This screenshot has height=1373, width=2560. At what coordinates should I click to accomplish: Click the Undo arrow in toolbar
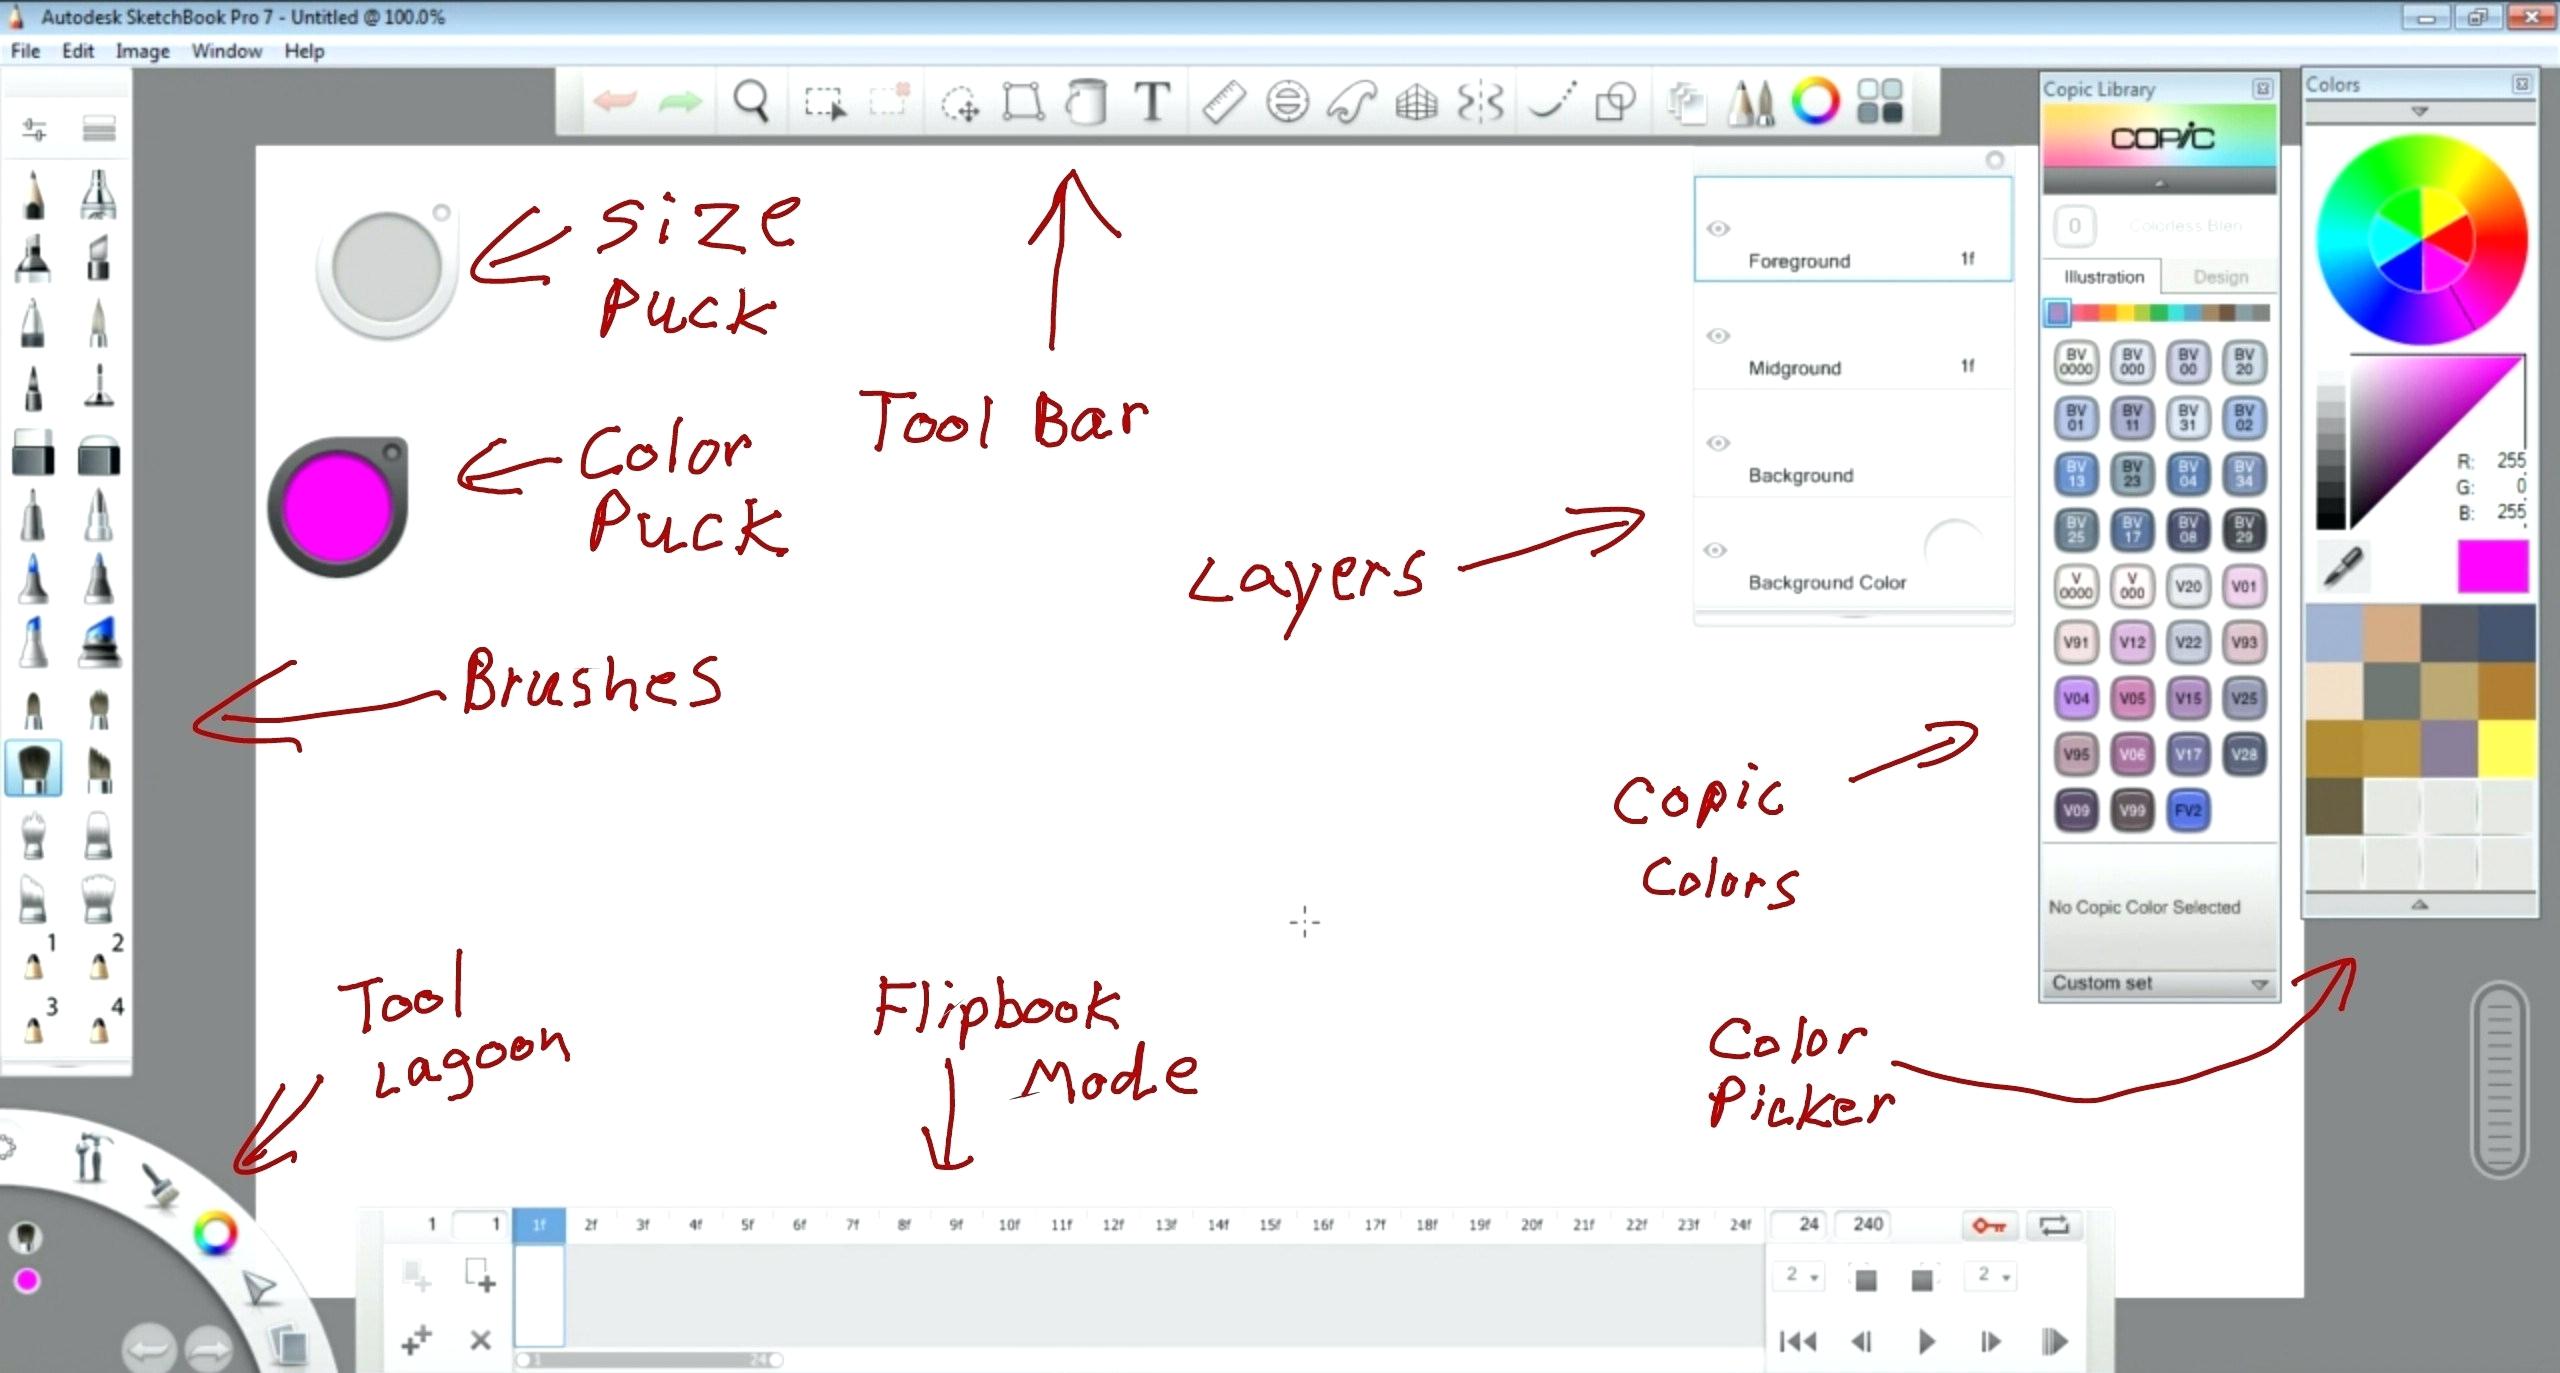615,102
